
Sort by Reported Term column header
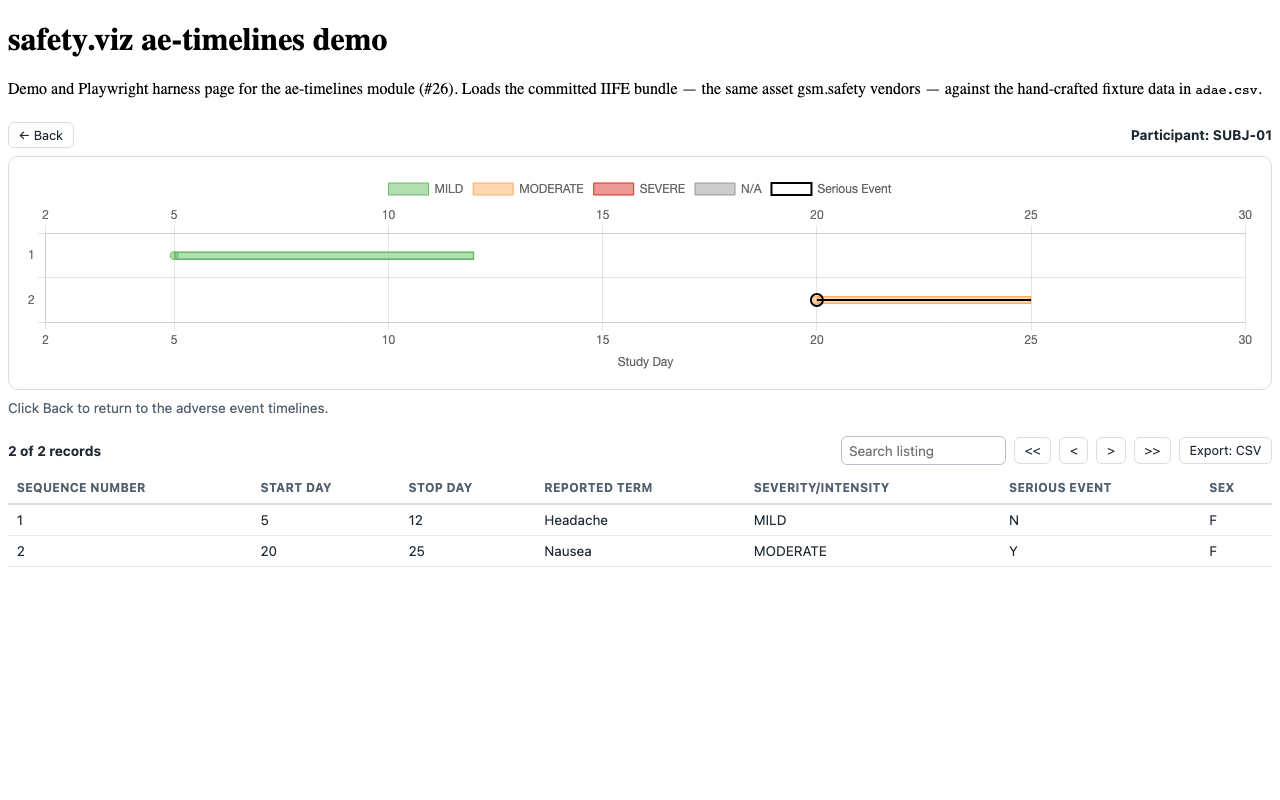[x=598, y=488]
